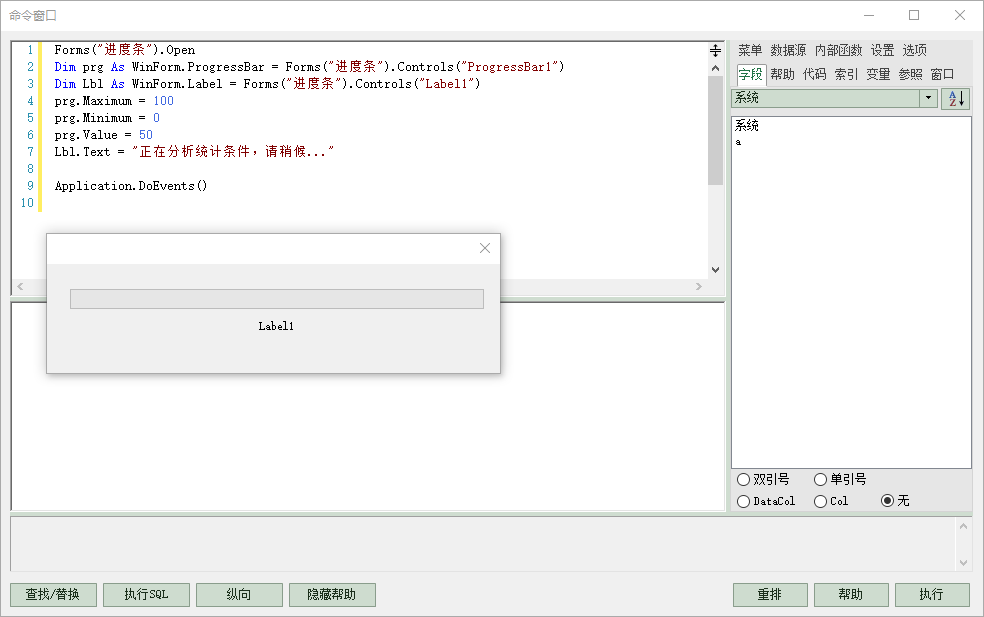This screenshot has height=617, width=984.
Task: Click the 执行 button
Action: 932,594
